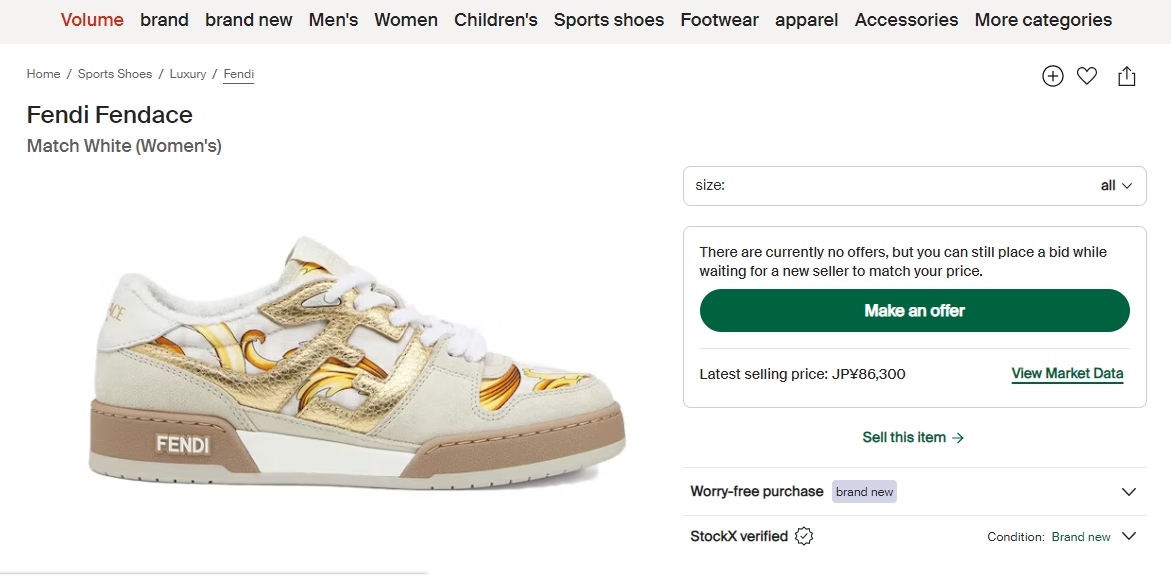This screenshot has height=575, width=1171.
Task: Open the size dropdown
Action: tap(914, 186)
